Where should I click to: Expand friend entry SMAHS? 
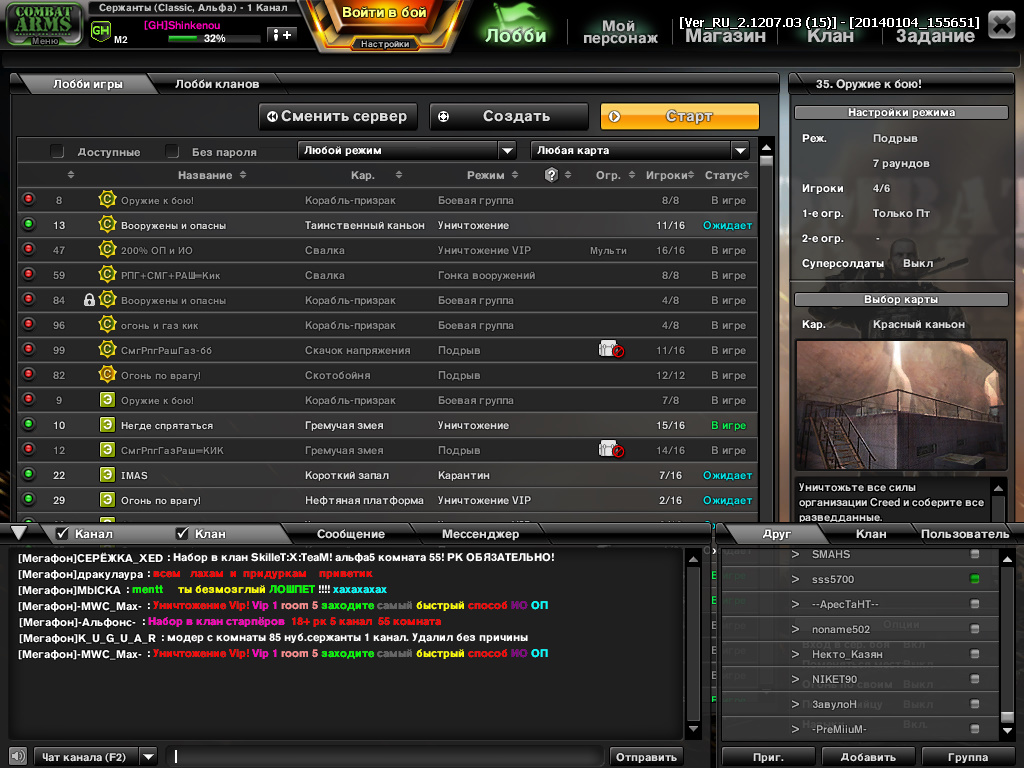pyautogui.click(x=795, y=554)
